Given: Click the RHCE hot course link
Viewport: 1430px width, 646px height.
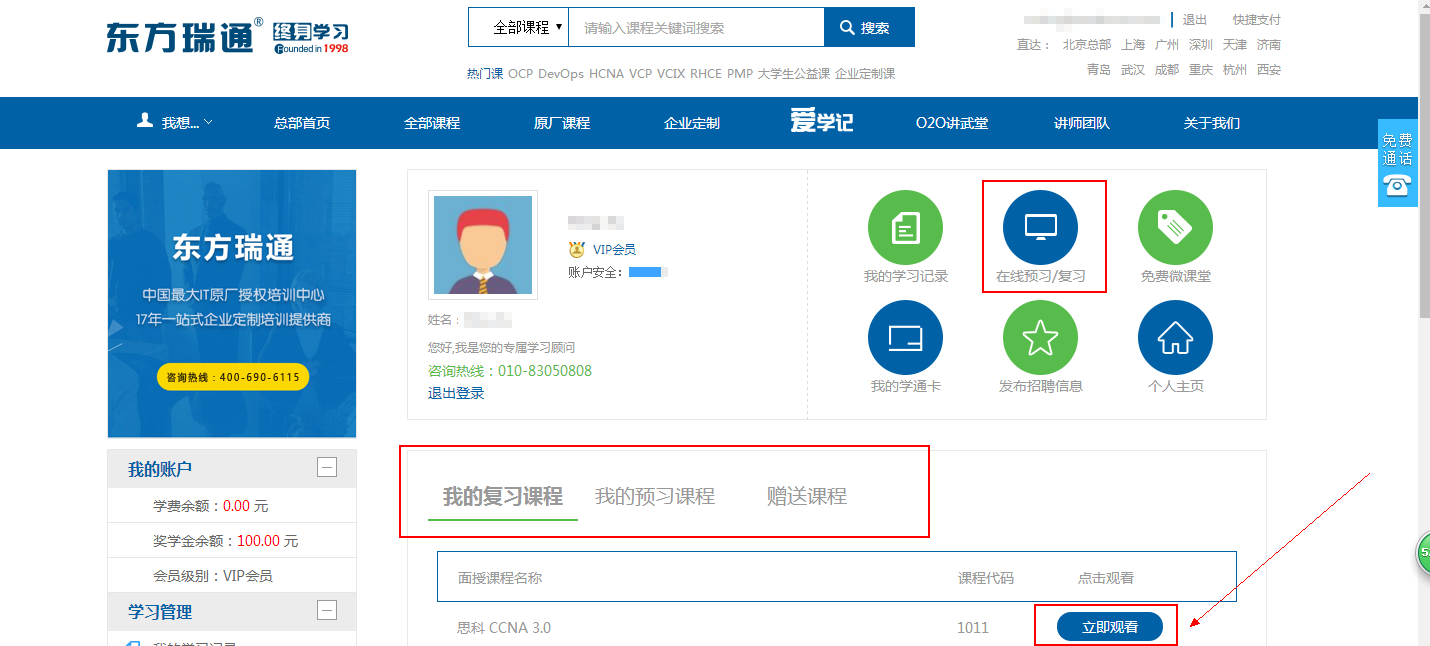Looking at the screenshot, I should click(706, 74).
